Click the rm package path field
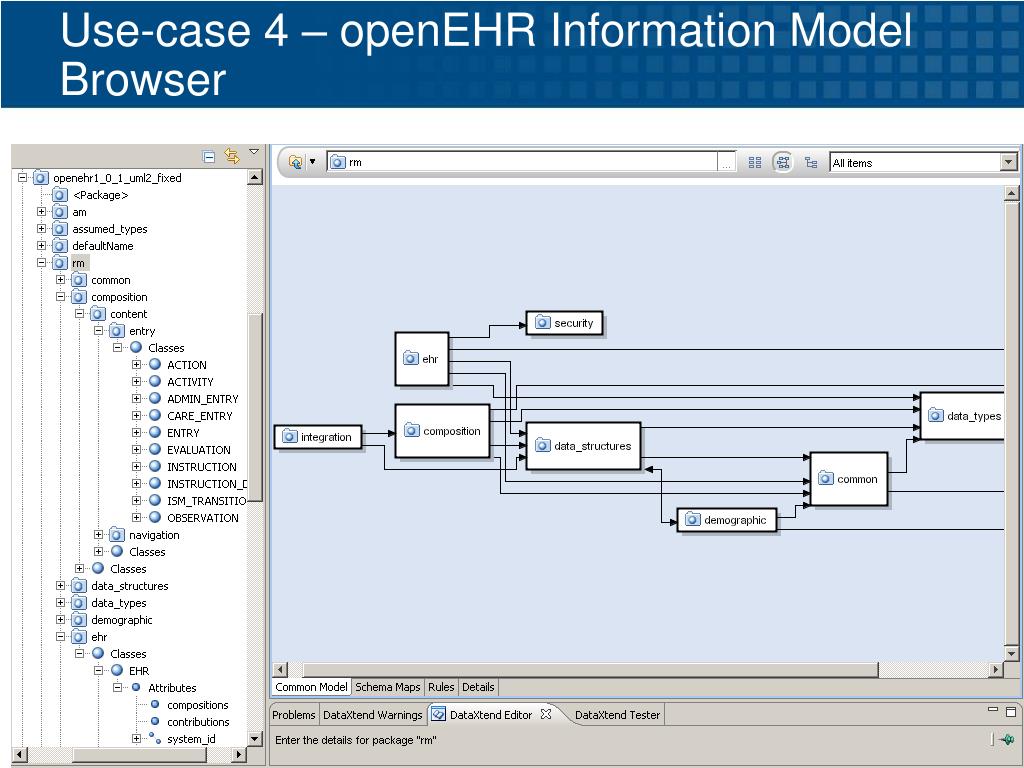Screen dimensions: 1024x768 click(522, 162)
